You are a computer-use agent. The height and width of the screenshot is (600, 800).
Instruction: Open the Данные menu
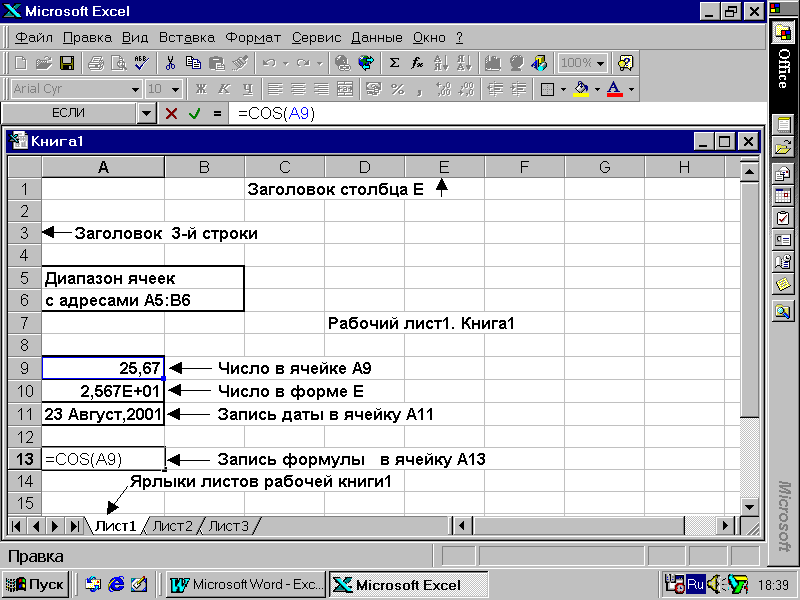pyautogui.click(x=377, y=38)
